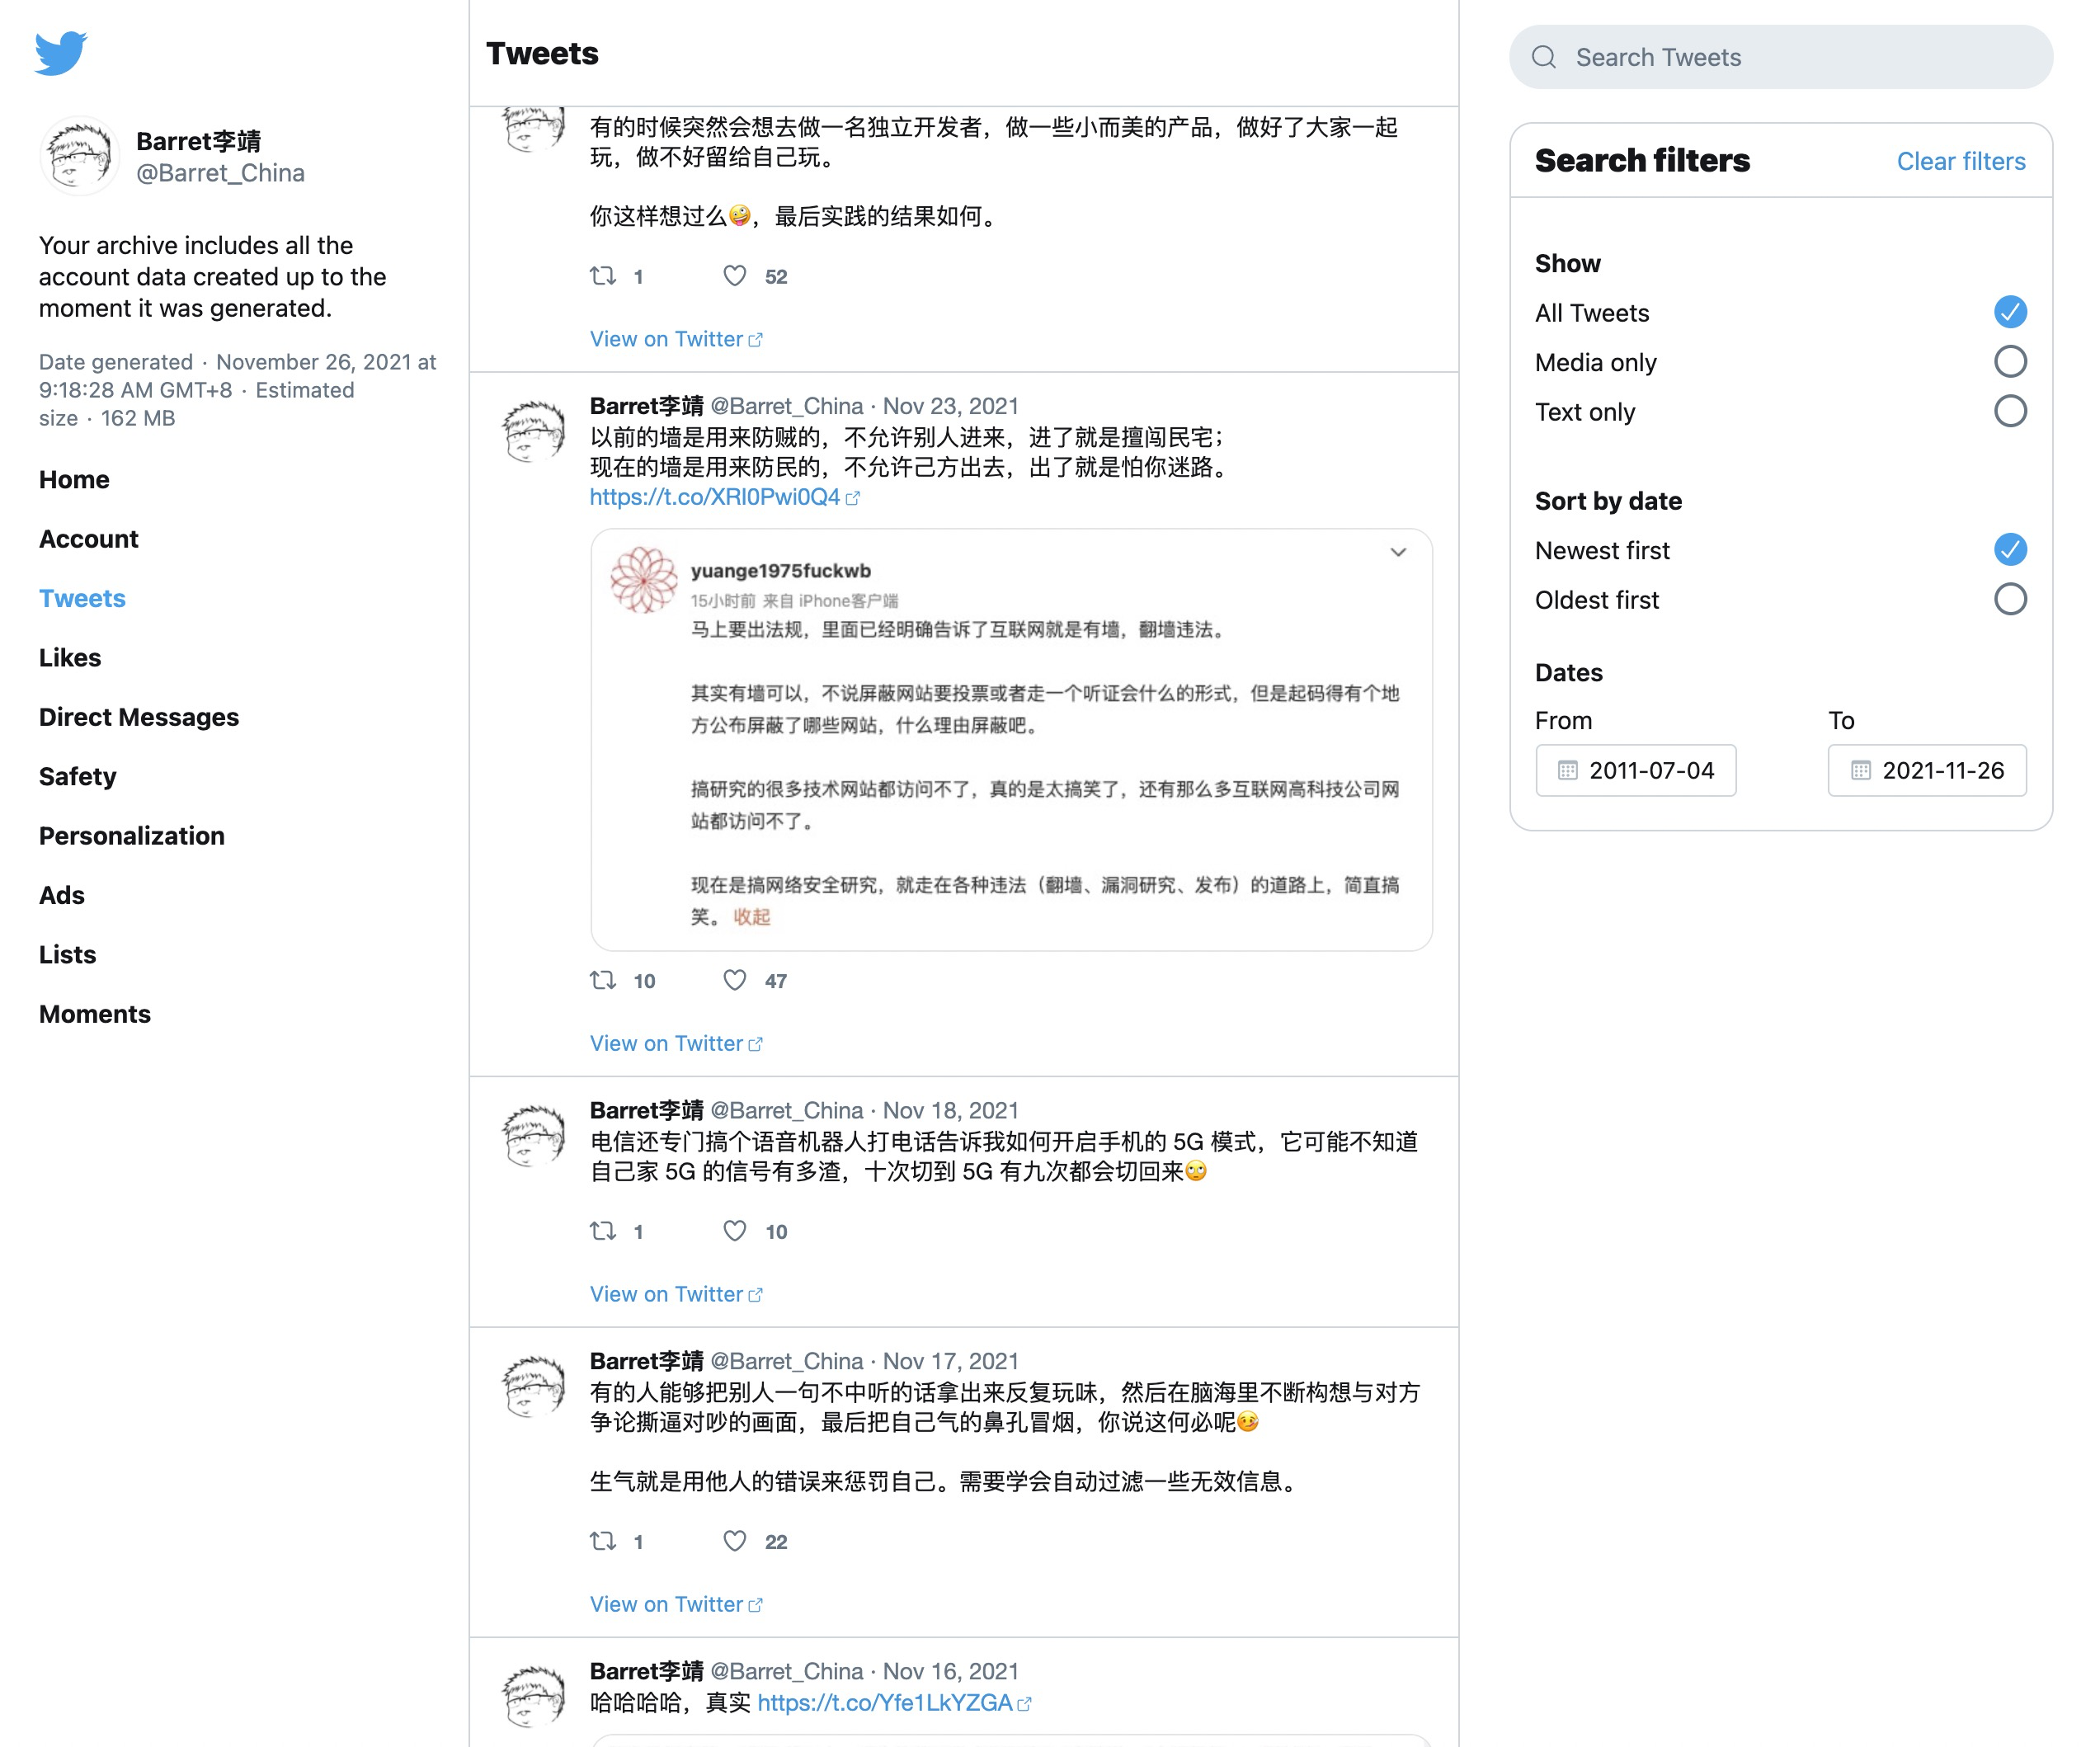
Task: Click the From date calendar icon
Action: (1567, 770)
